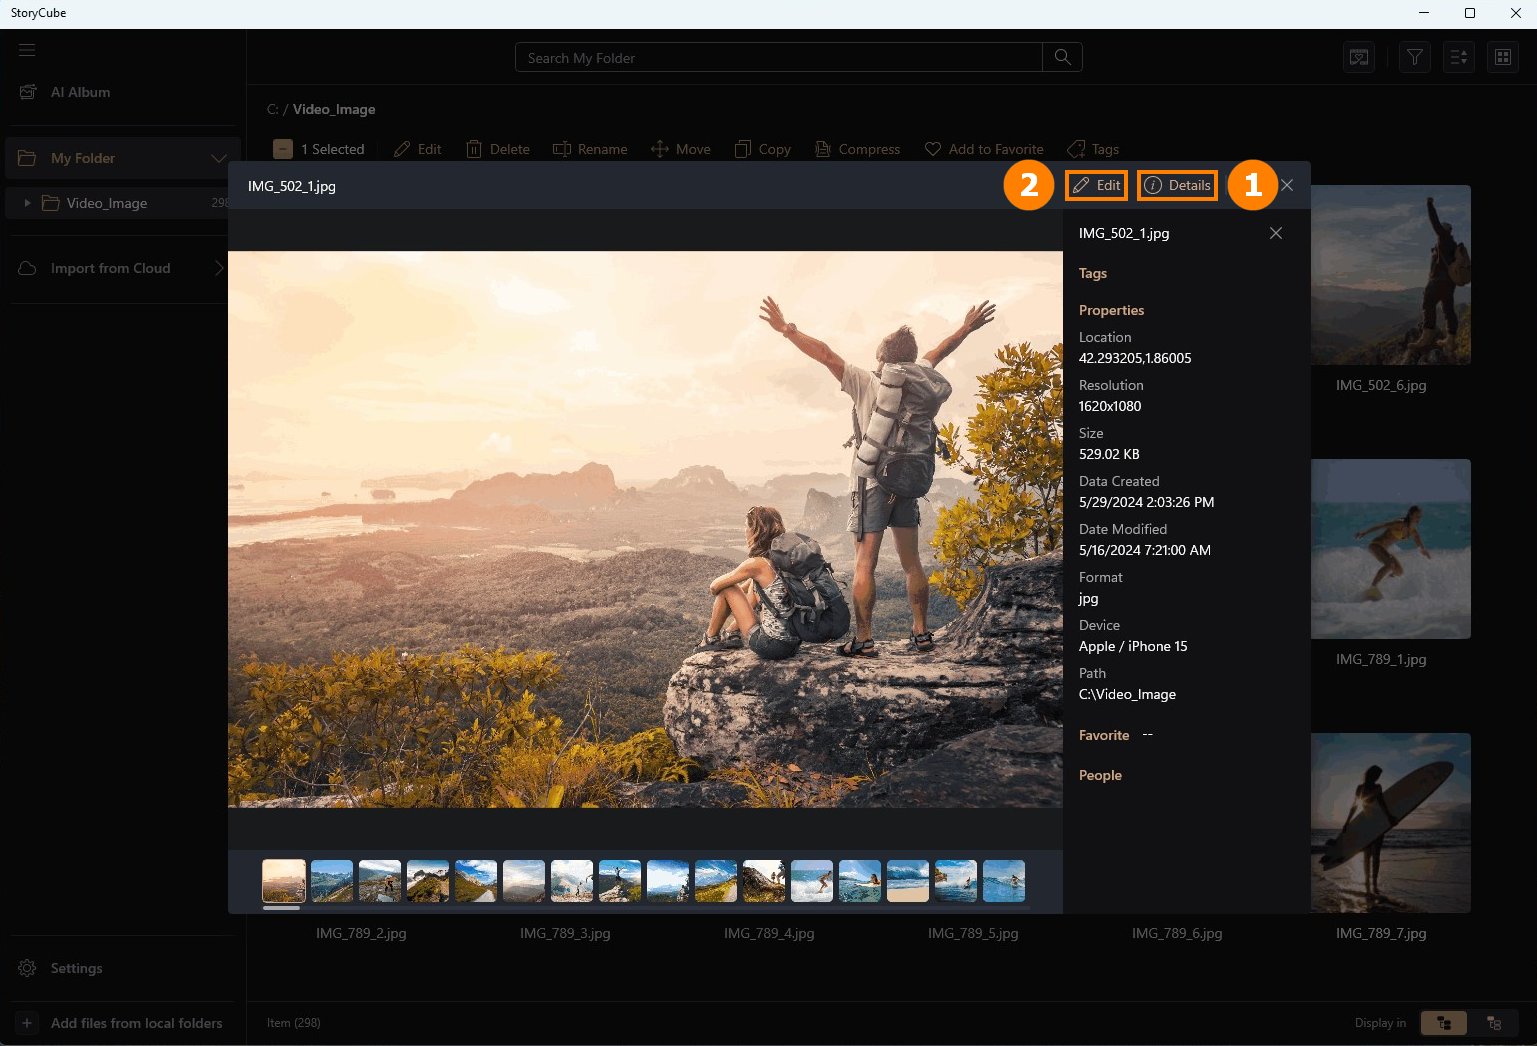Select the sixth filmstrip thumbnail
This screenshot has height=1046, width=1537.
tap(524, 881)
